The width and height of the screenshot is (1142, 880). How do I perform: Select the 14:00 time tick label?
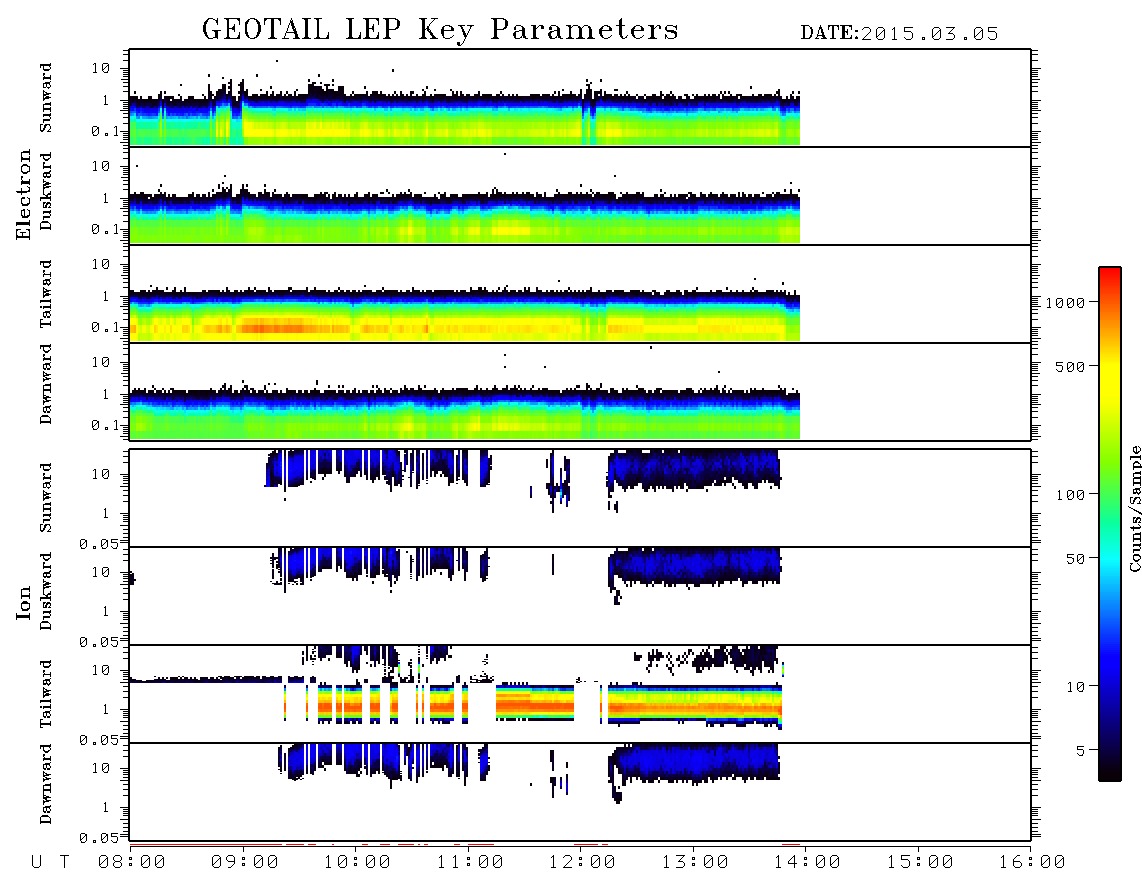tap(808, 863)
